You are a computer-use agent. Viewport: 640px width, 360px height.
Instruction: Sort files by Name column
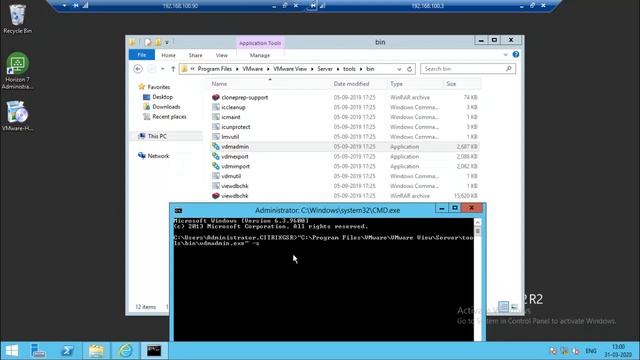point(219,84)
